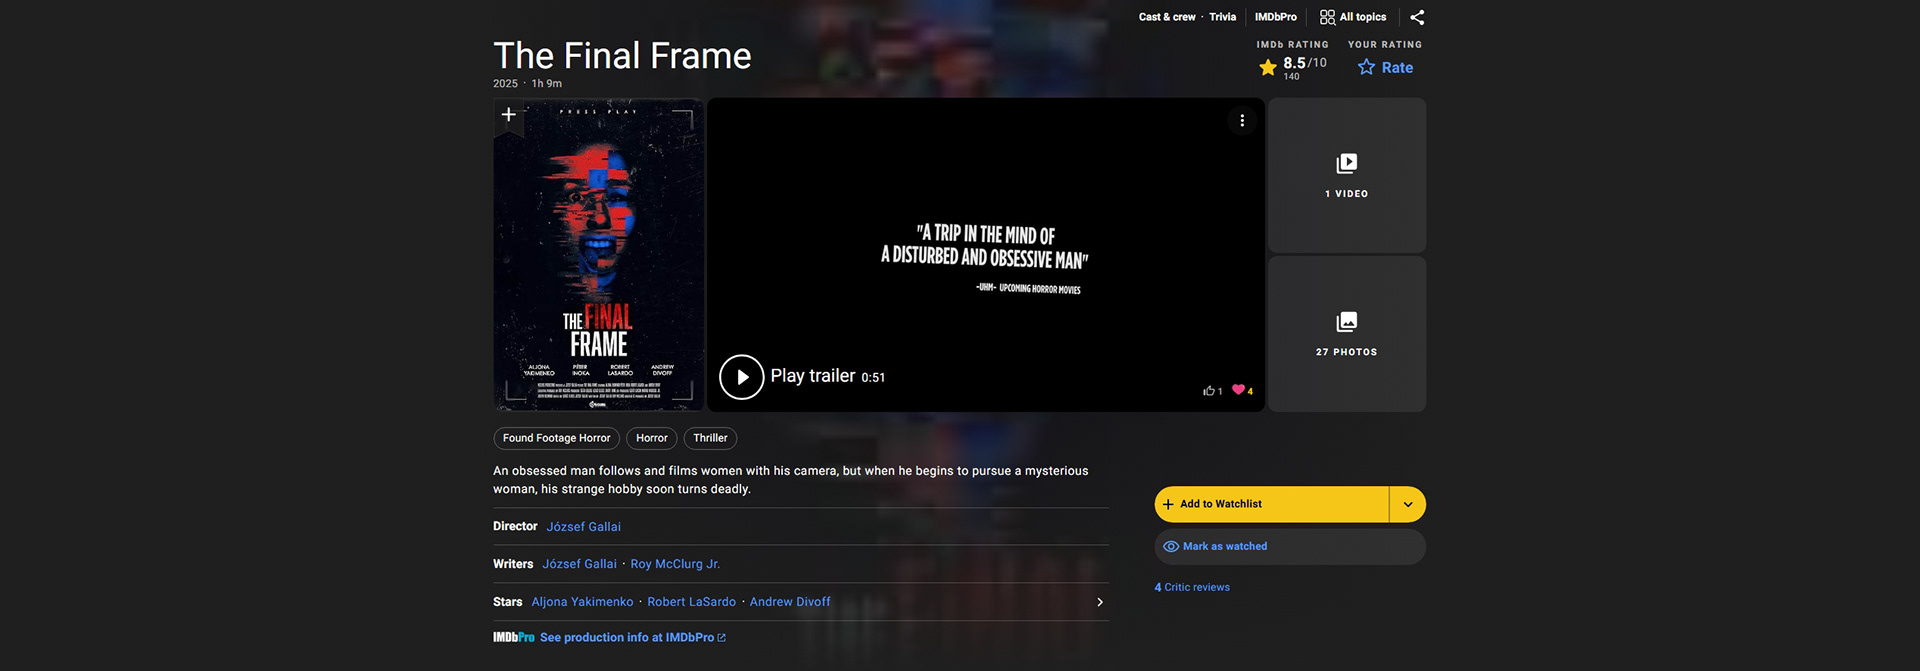See production info at IMDbPro link
This screenshot has height=671, width=1920.
point(633,638)
